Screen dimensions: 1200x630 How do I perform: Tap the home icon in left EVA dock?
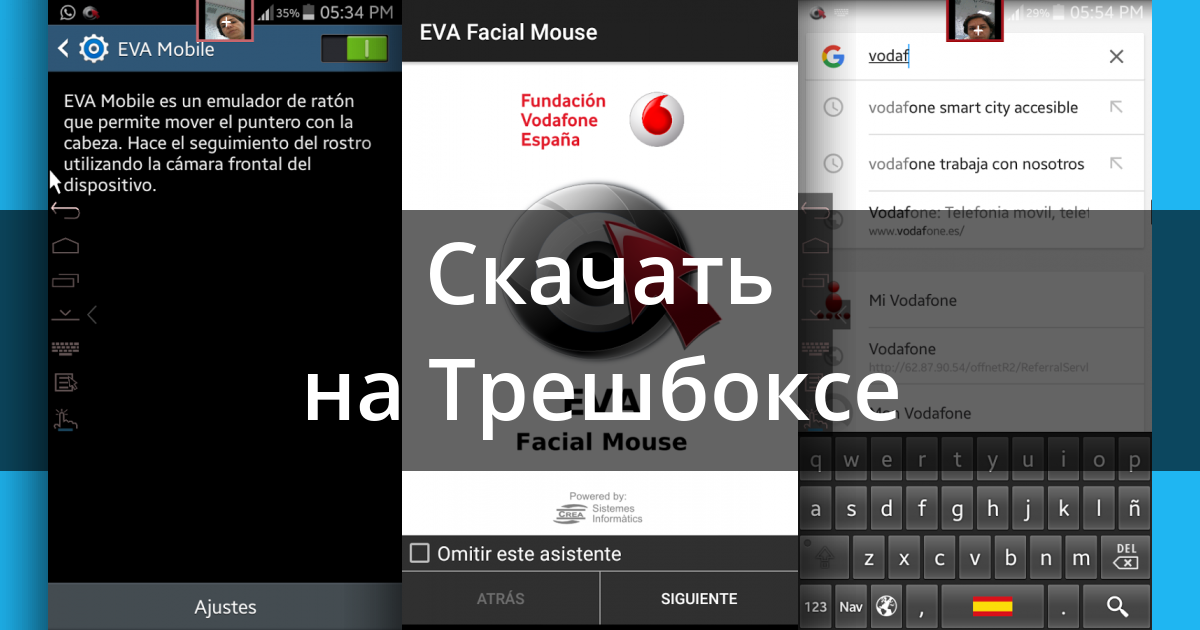tap(65, 245)
